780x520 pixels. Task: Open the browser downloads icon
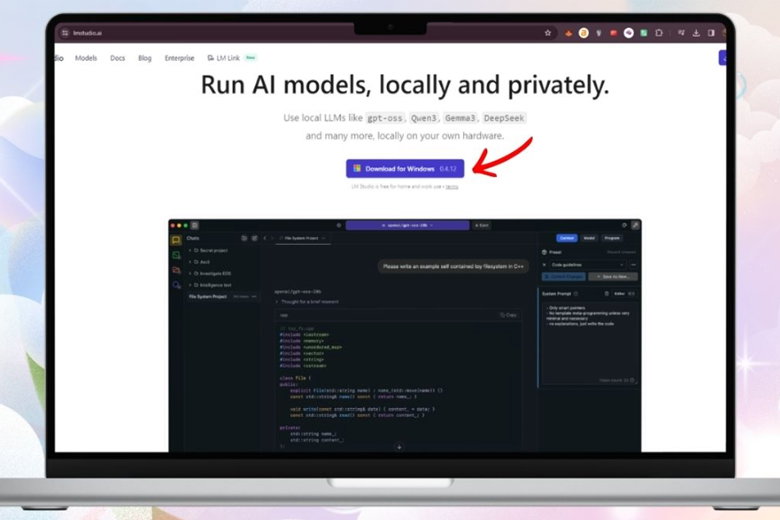[x=696, y=33]
